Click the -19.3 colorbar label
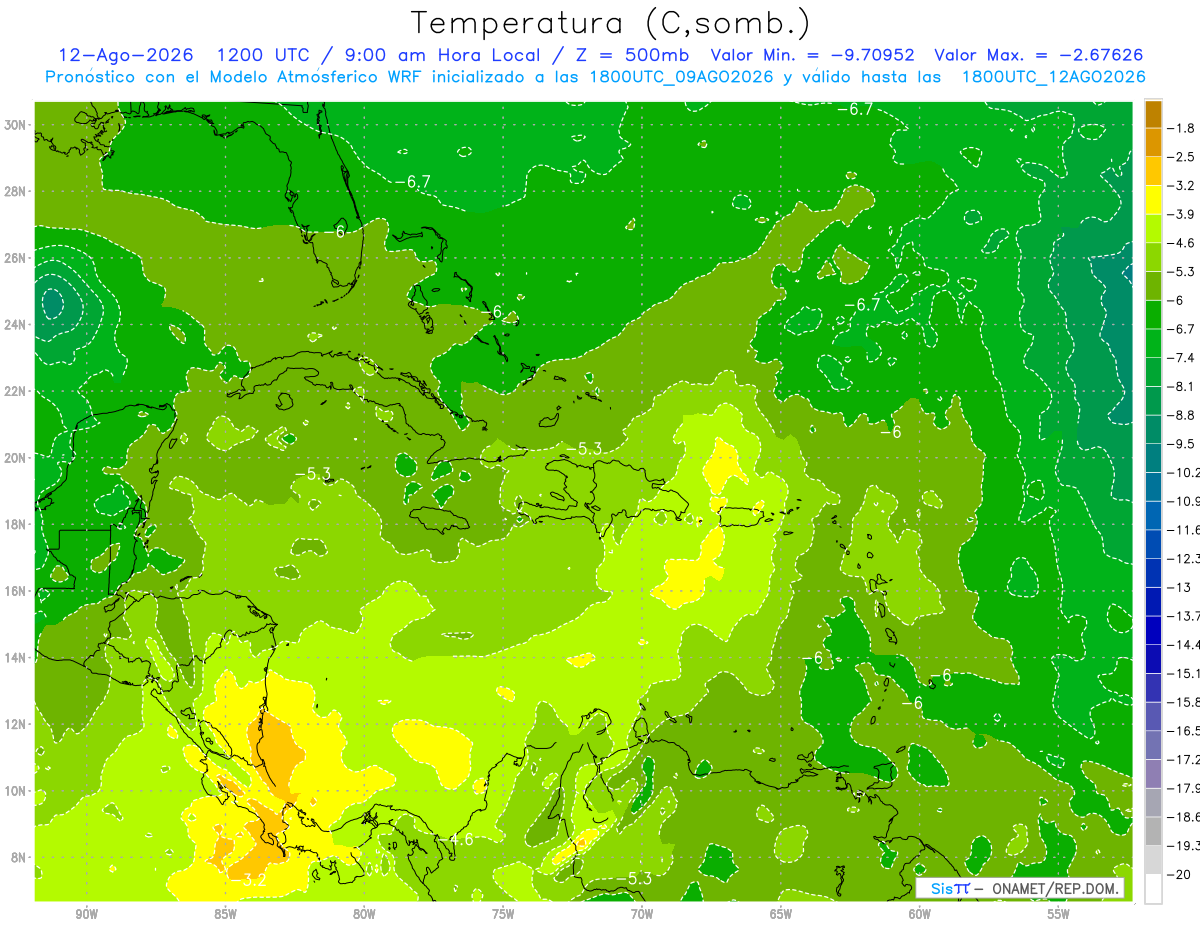This screenshot has width=1200, height=927. pos(1183,845)
